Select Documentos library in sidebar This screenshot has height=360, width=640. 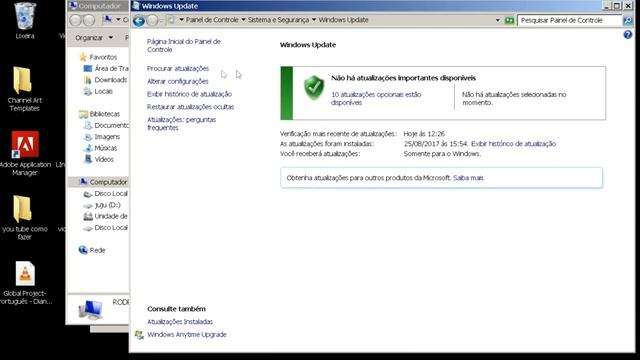(x=111, y=125)
